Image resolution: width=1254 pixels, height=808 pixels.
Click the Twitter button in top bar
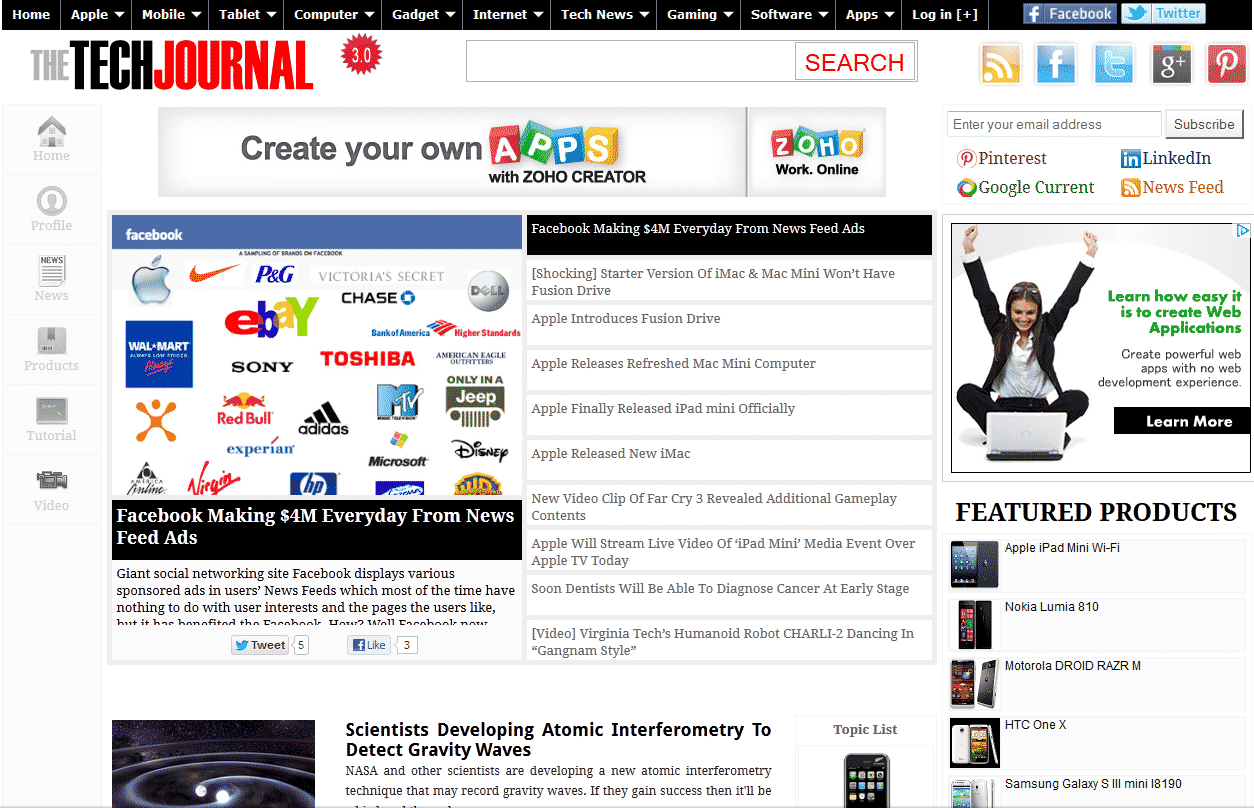[1163, 14]
